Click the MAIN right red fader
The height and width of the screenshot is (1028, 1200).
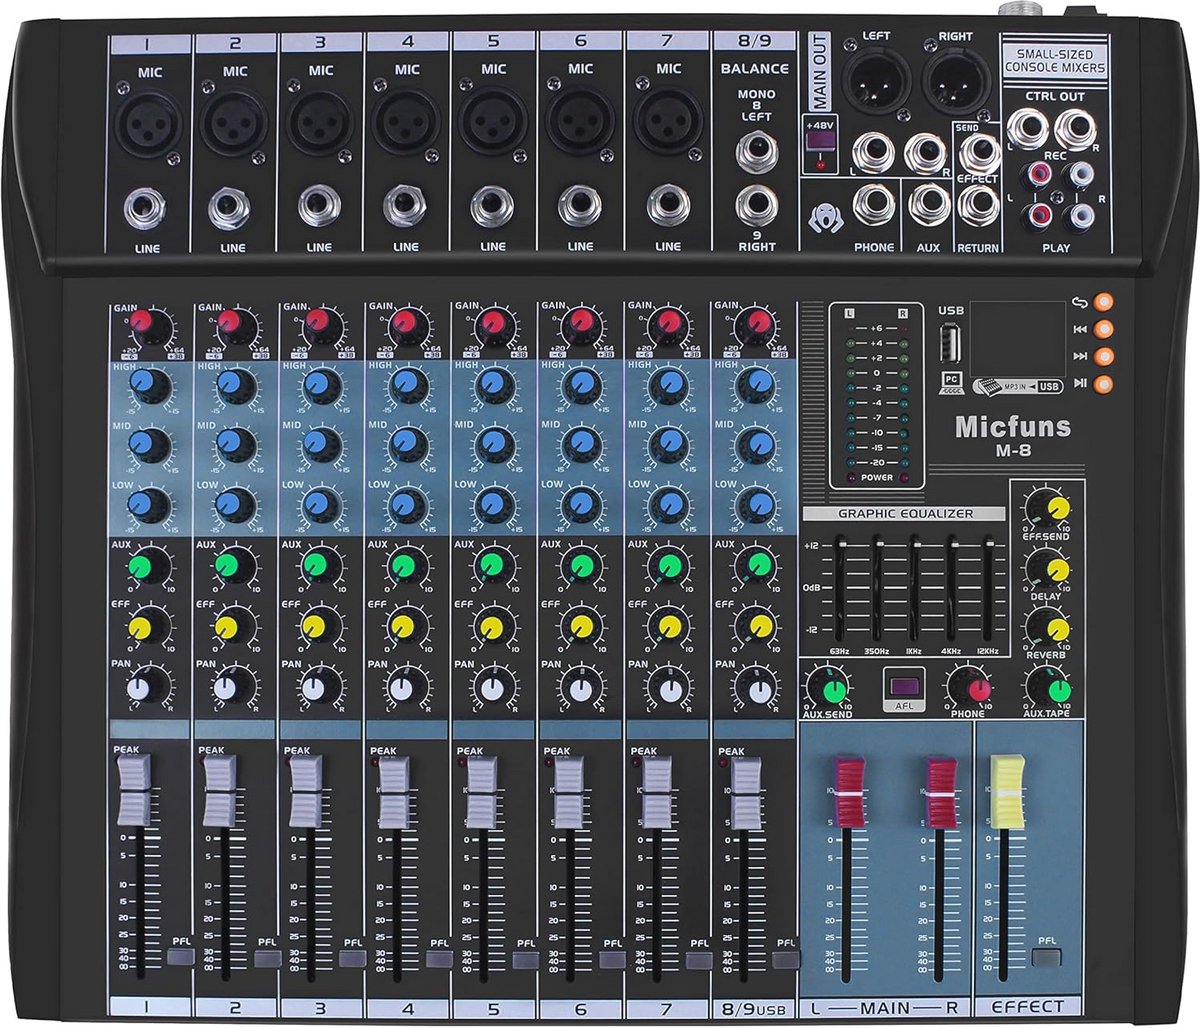click(x=941, y=792)
